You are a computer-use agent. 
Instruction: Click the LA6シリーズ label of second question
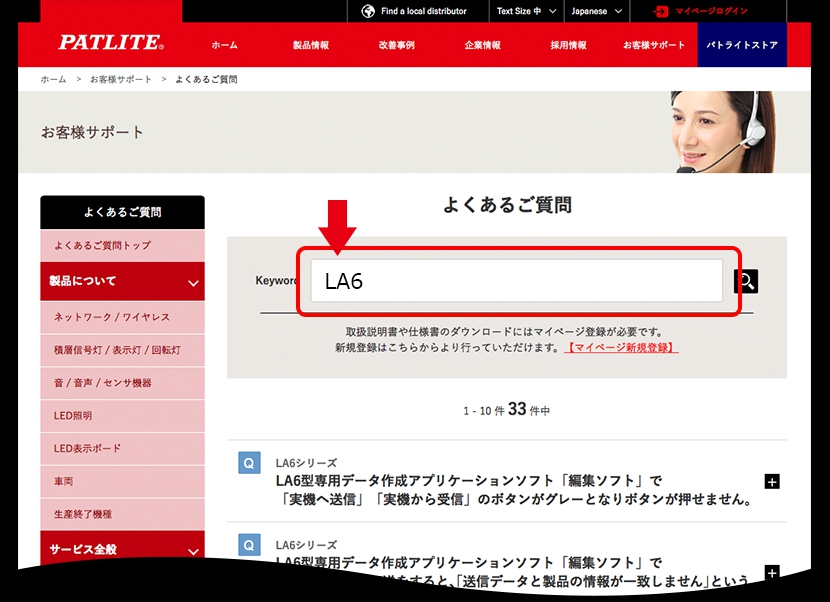(306, 545)
